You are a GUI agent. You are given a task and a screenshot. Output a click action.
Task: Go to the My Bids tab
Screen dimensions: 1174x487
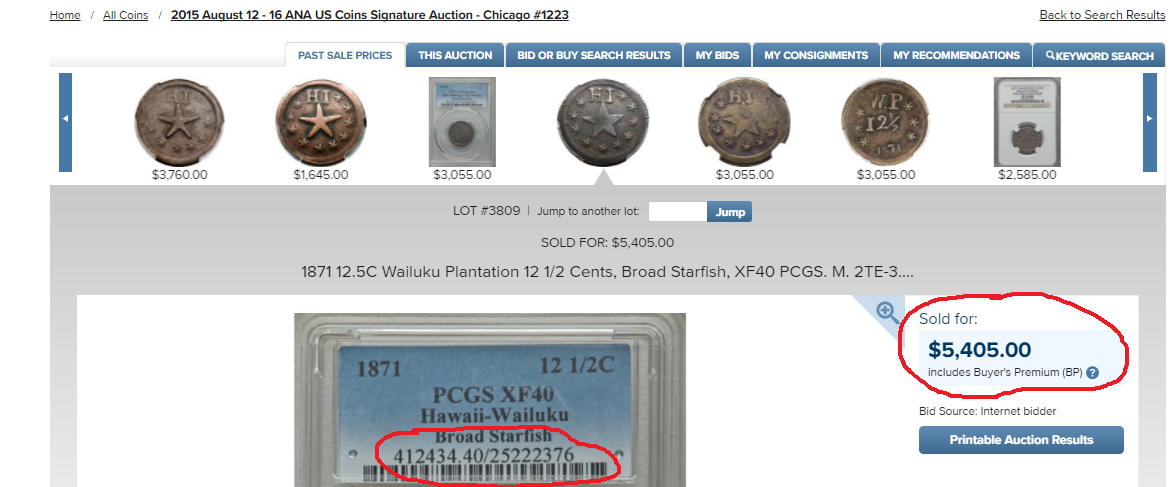click(717, 55)
